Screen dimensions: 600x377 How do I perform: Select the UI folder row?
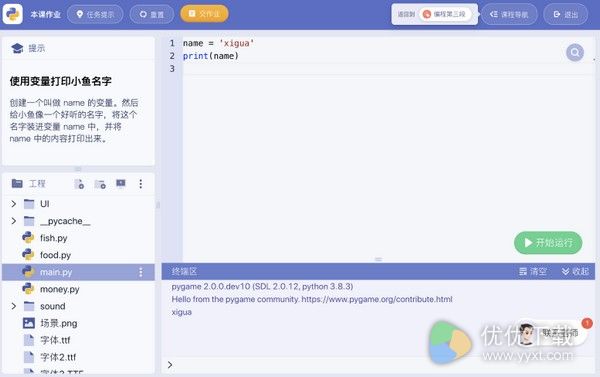click(x=78, y=204)
